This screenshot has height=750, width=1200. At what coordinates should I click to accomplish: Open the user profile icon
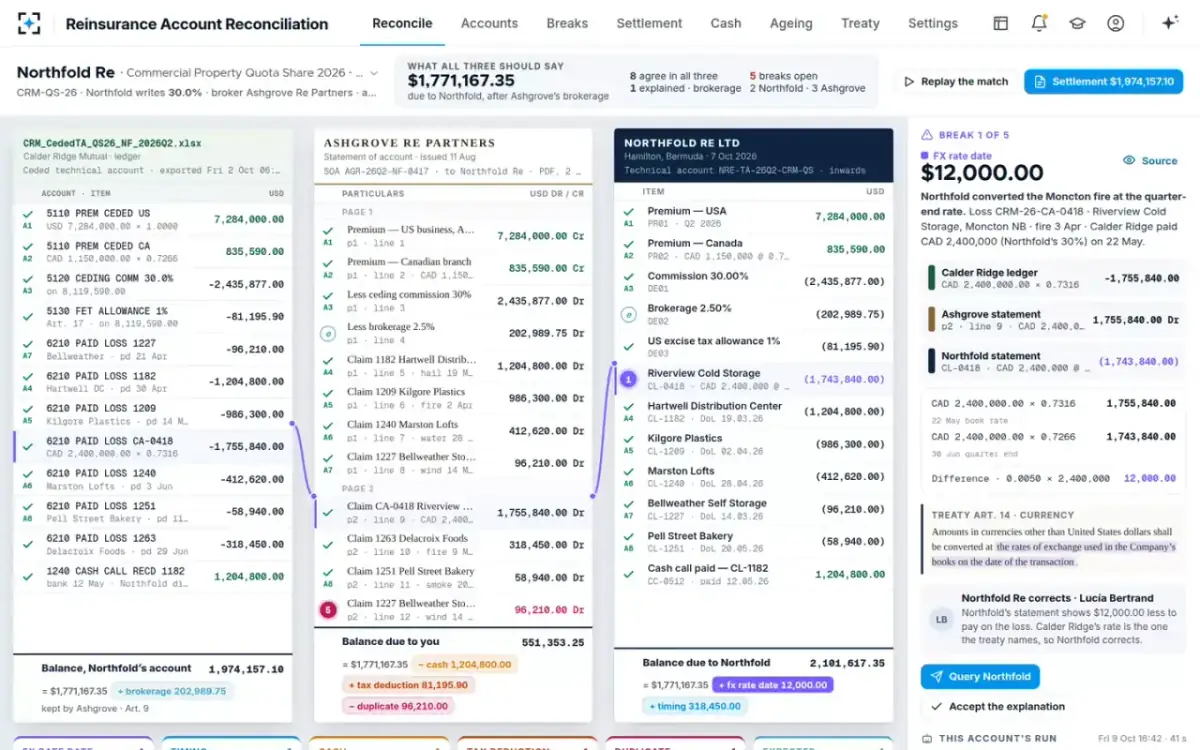(x=1116, y=23)
